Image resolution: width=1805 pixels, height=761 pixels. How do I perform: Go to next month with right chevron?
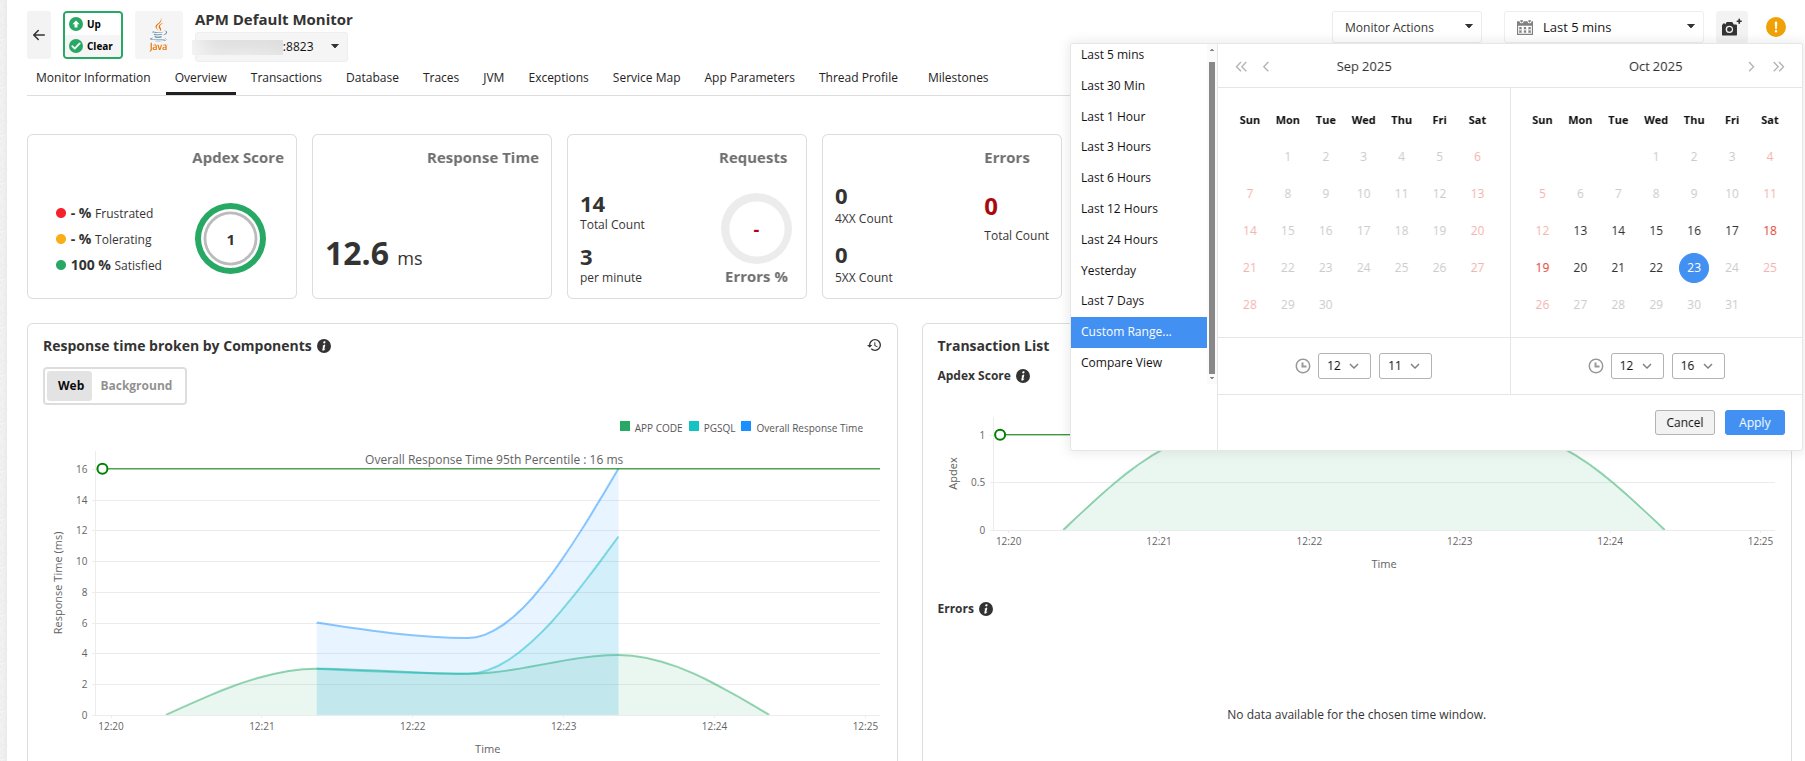pyautogui.click(x=1751, y=67)
